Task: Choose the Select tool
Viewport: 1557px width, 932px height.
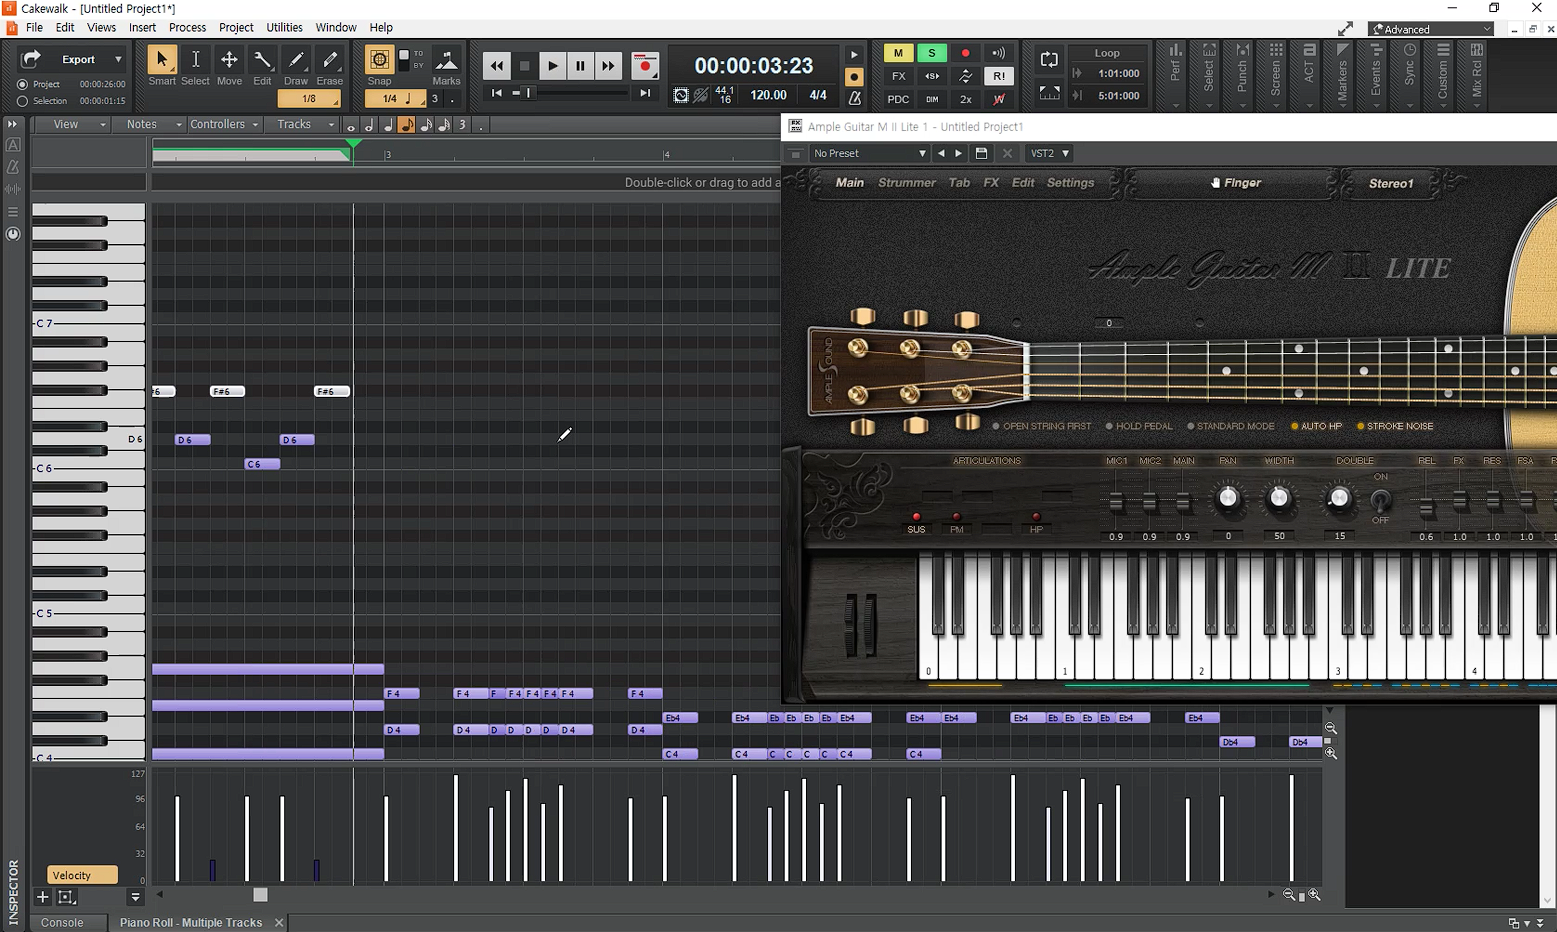Action: point(195,61)
